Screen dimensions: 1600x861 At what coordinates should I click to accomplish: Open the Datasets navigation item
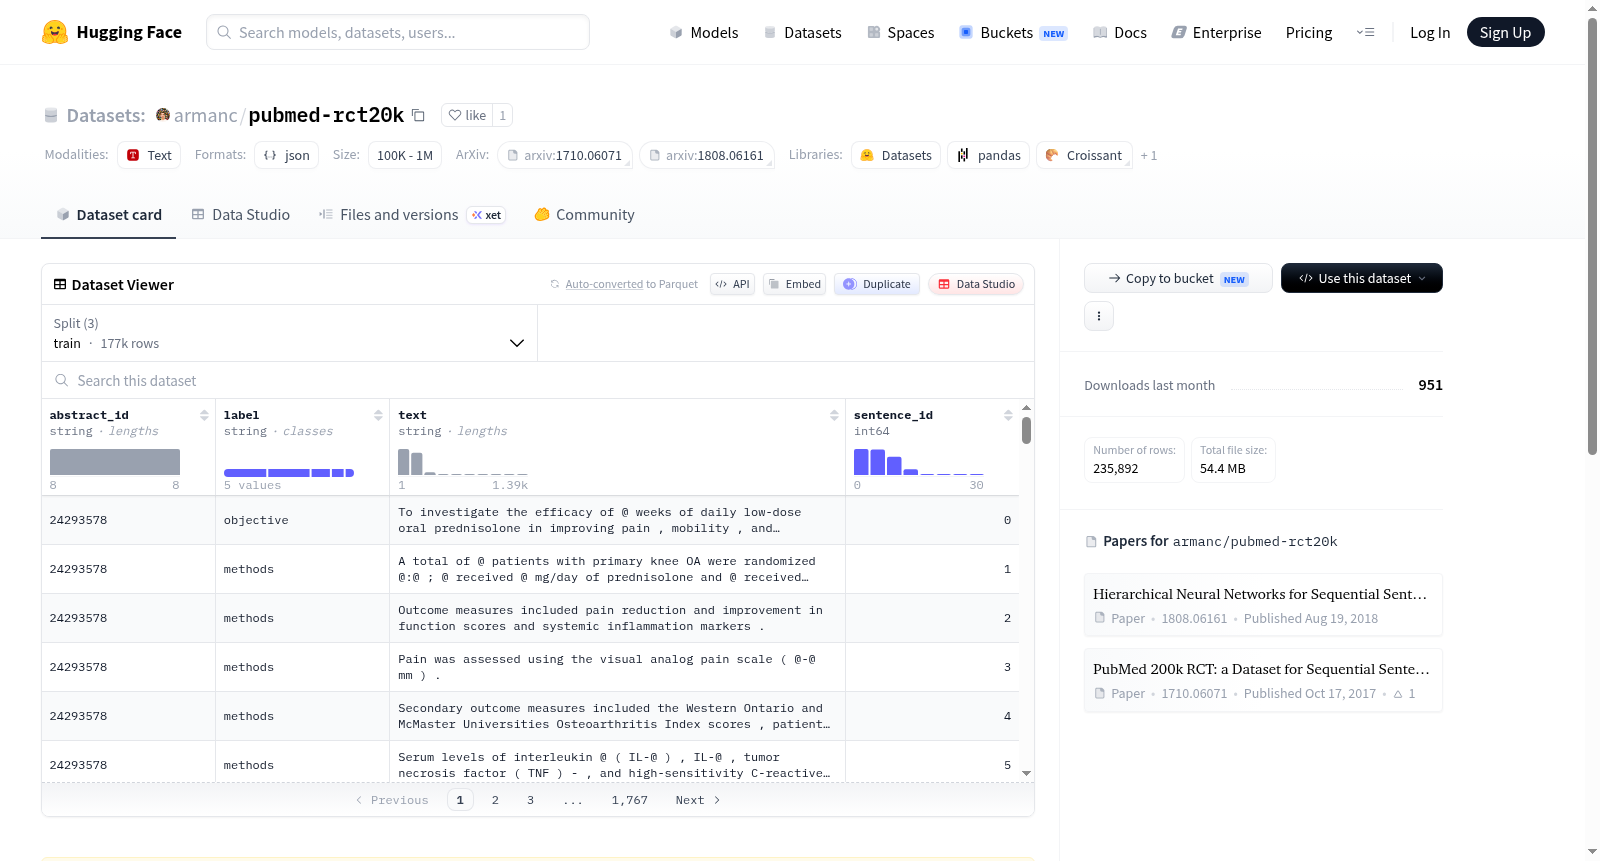(x=802, y=33)
